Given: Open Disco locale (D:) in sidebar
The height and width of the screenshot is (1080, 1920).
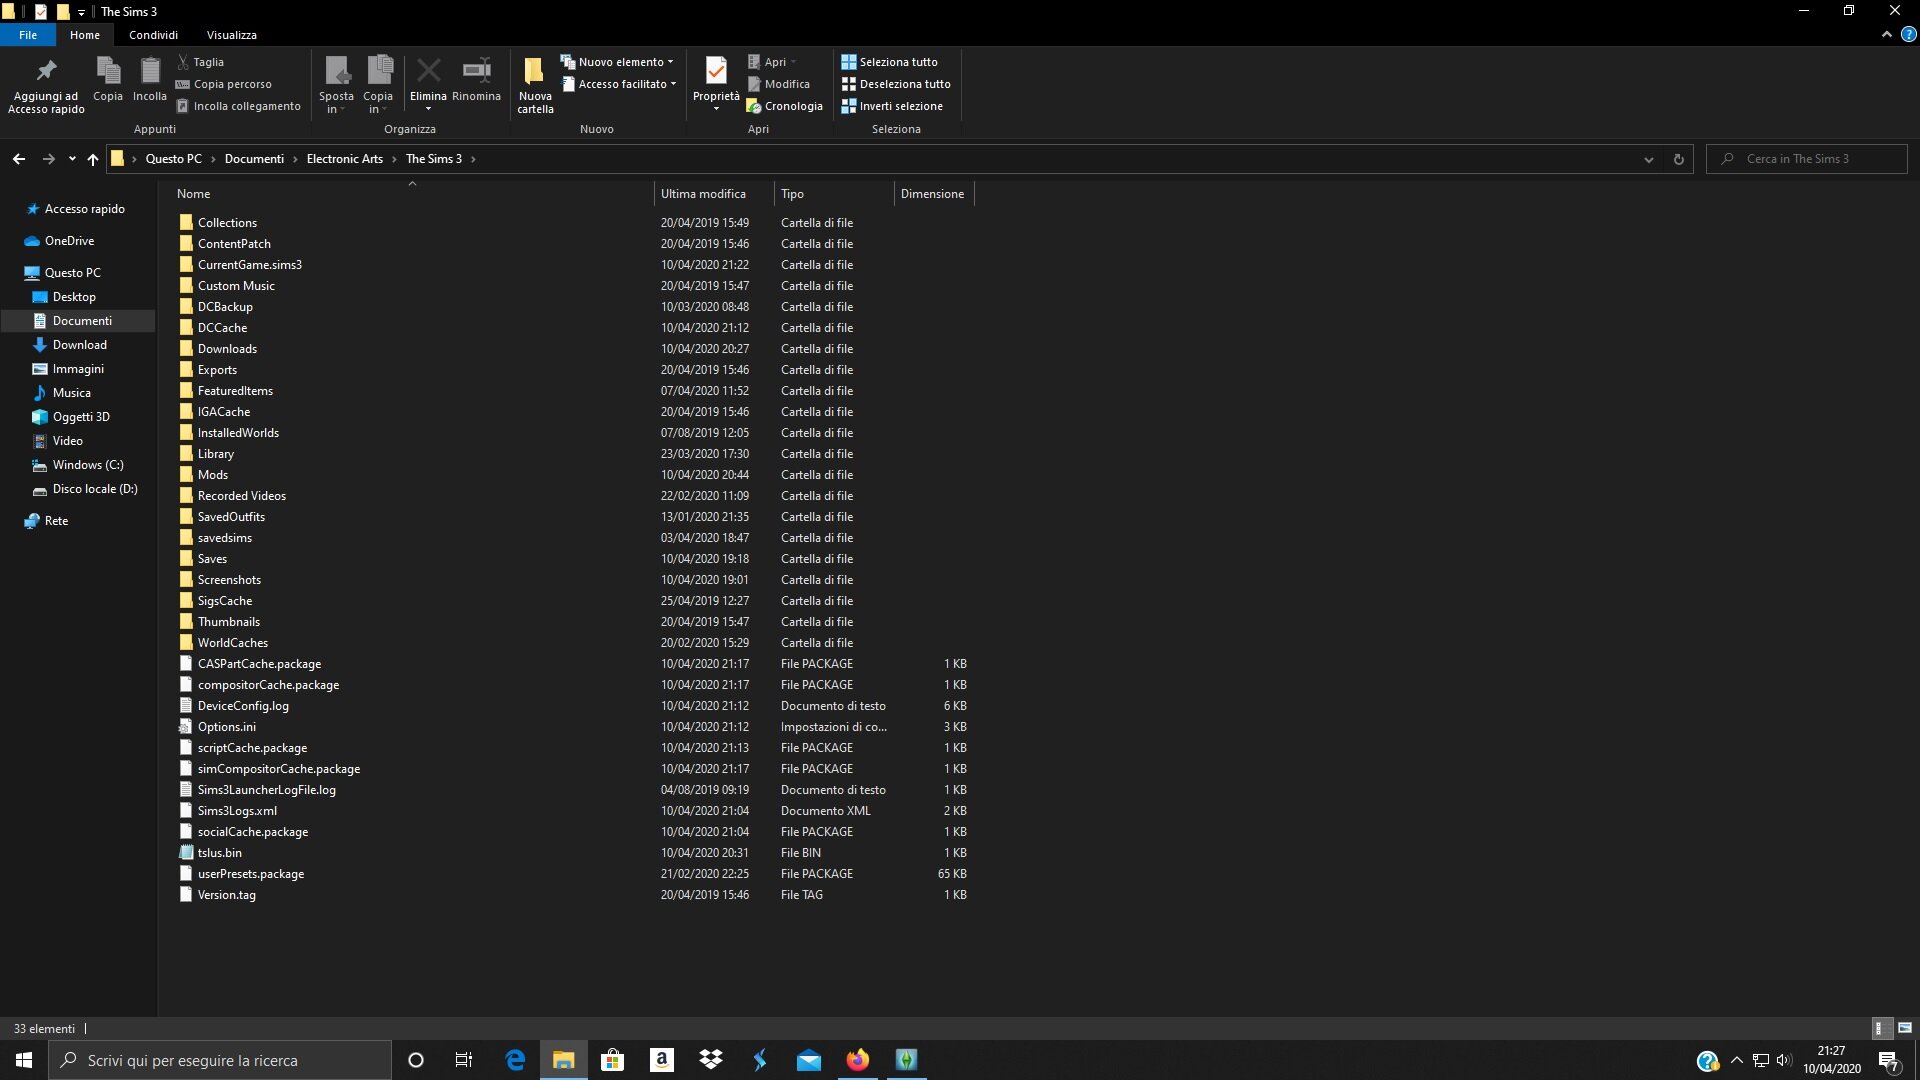Looking at the screenshot, I should [x=95, y=489].
